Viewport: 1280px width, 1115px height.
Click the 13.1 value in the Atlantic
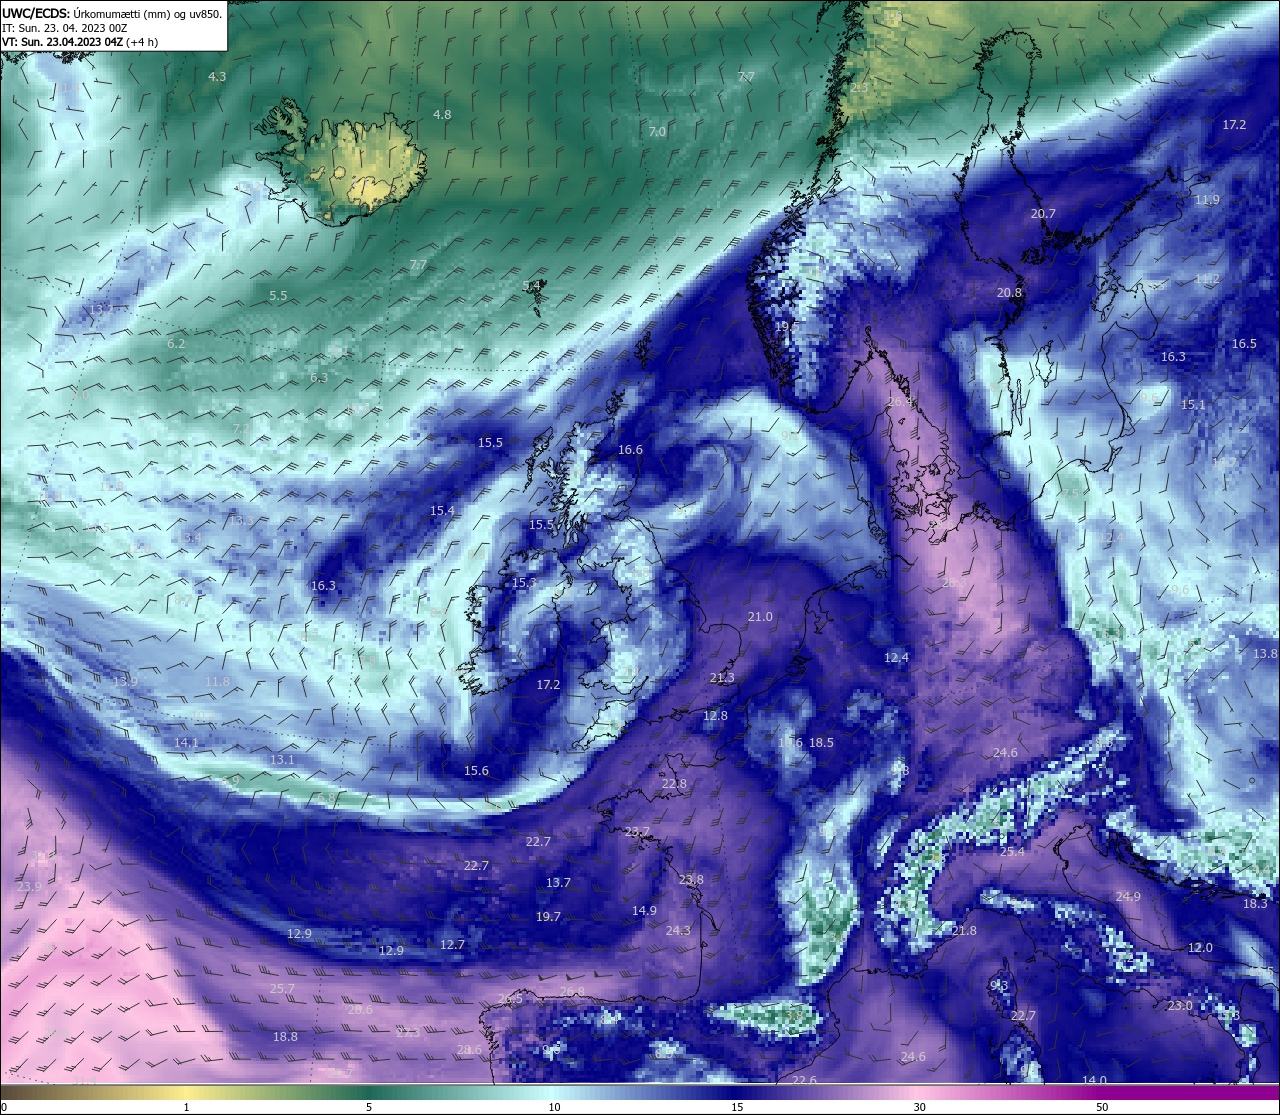282,760
